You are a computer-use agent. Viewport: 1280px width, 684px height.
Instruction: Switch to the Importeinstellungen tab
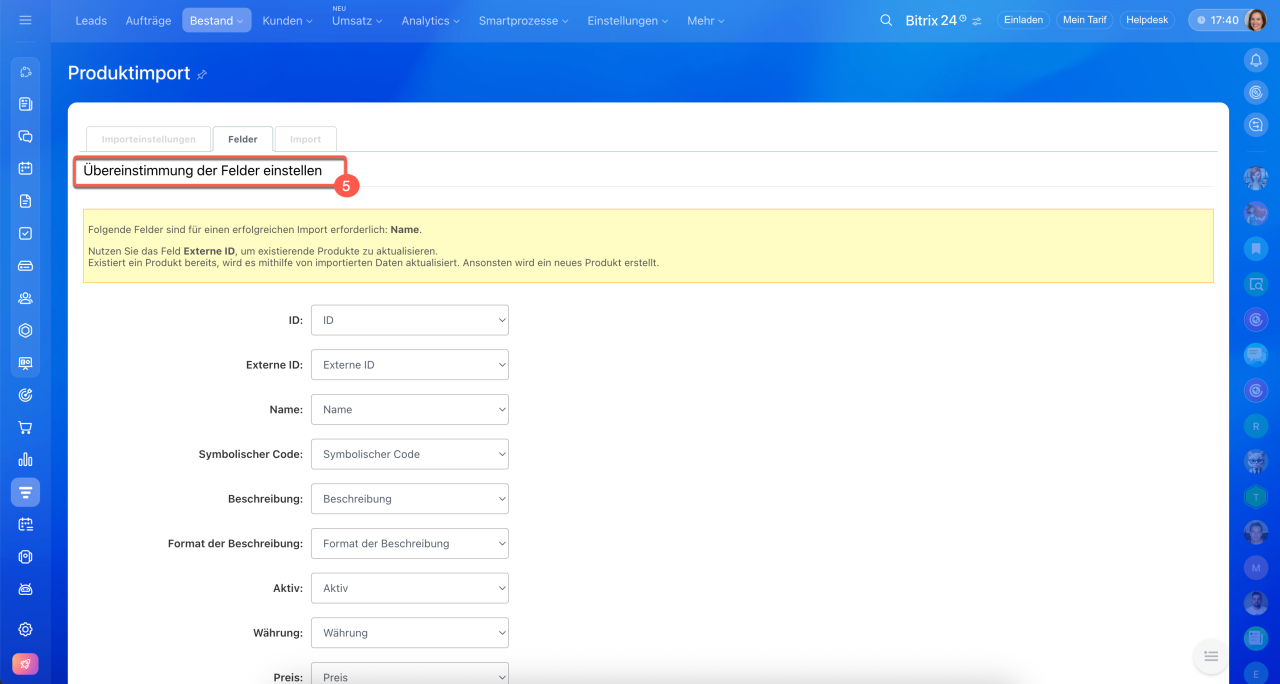(148, 139)
